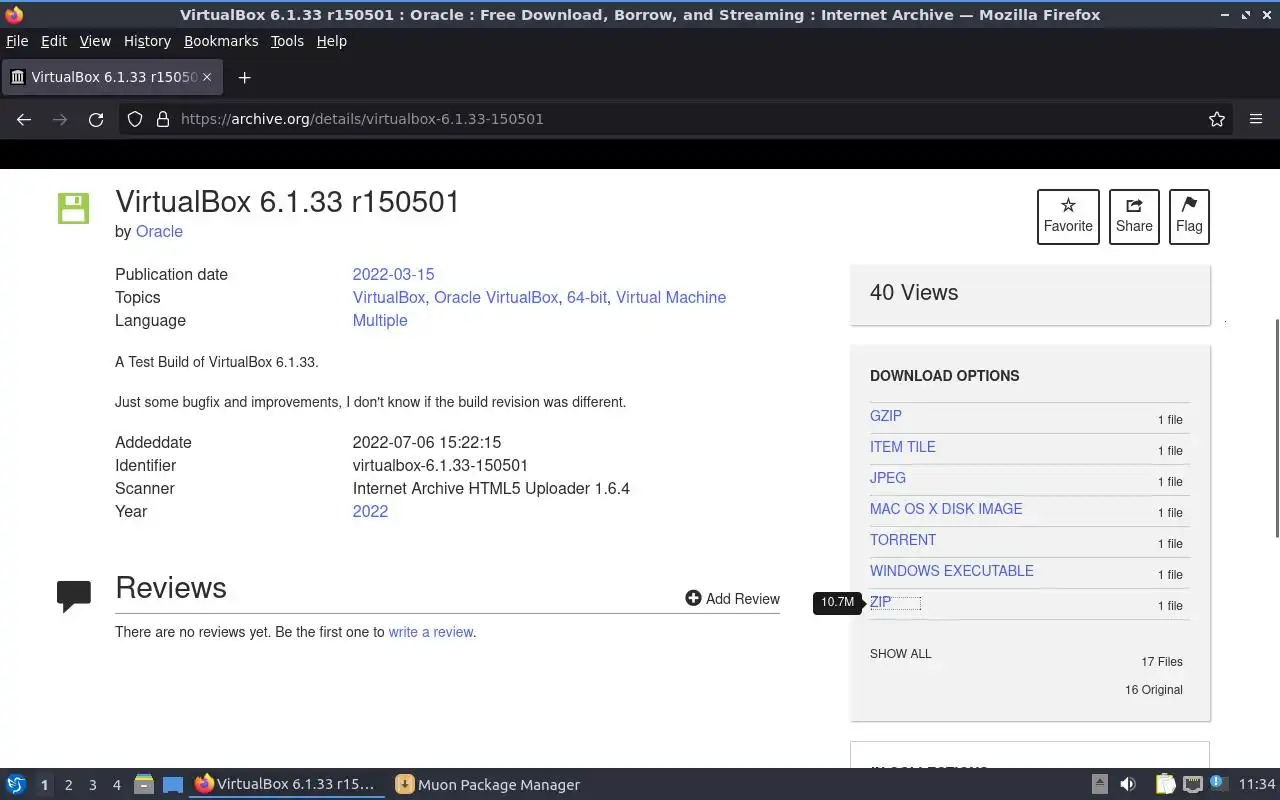Switch to Muon Package Manager in taskbar
This screenshot has width=1280, height=800.
(487, 785)
